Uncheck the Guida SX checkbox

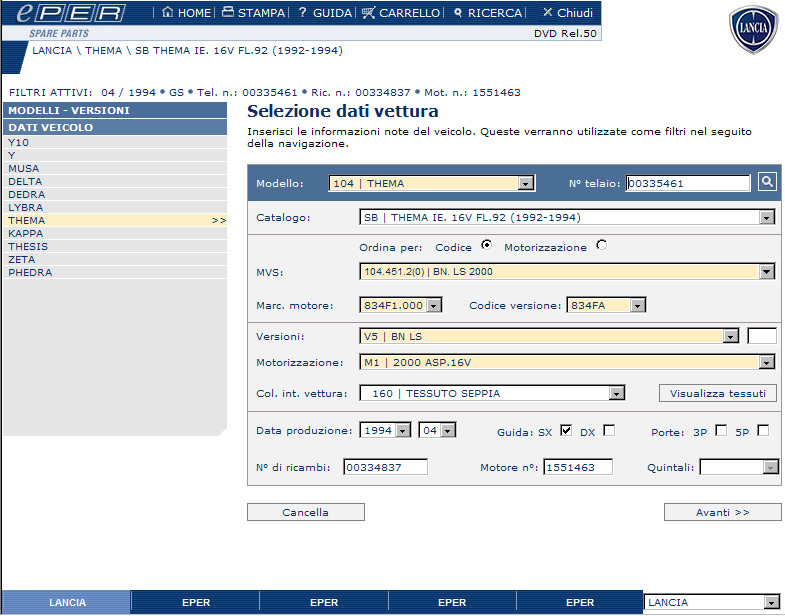pos(566,430)
